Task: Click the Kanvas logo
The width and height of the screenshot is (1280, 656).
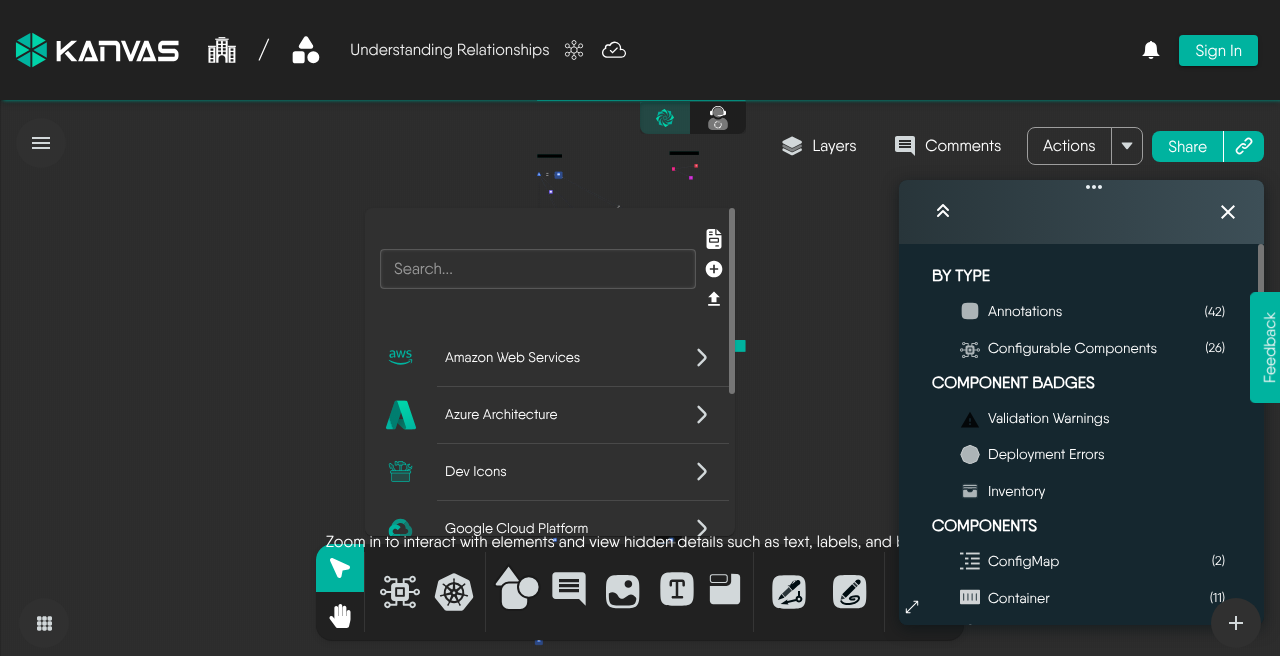Action: [x=97, y=50]
